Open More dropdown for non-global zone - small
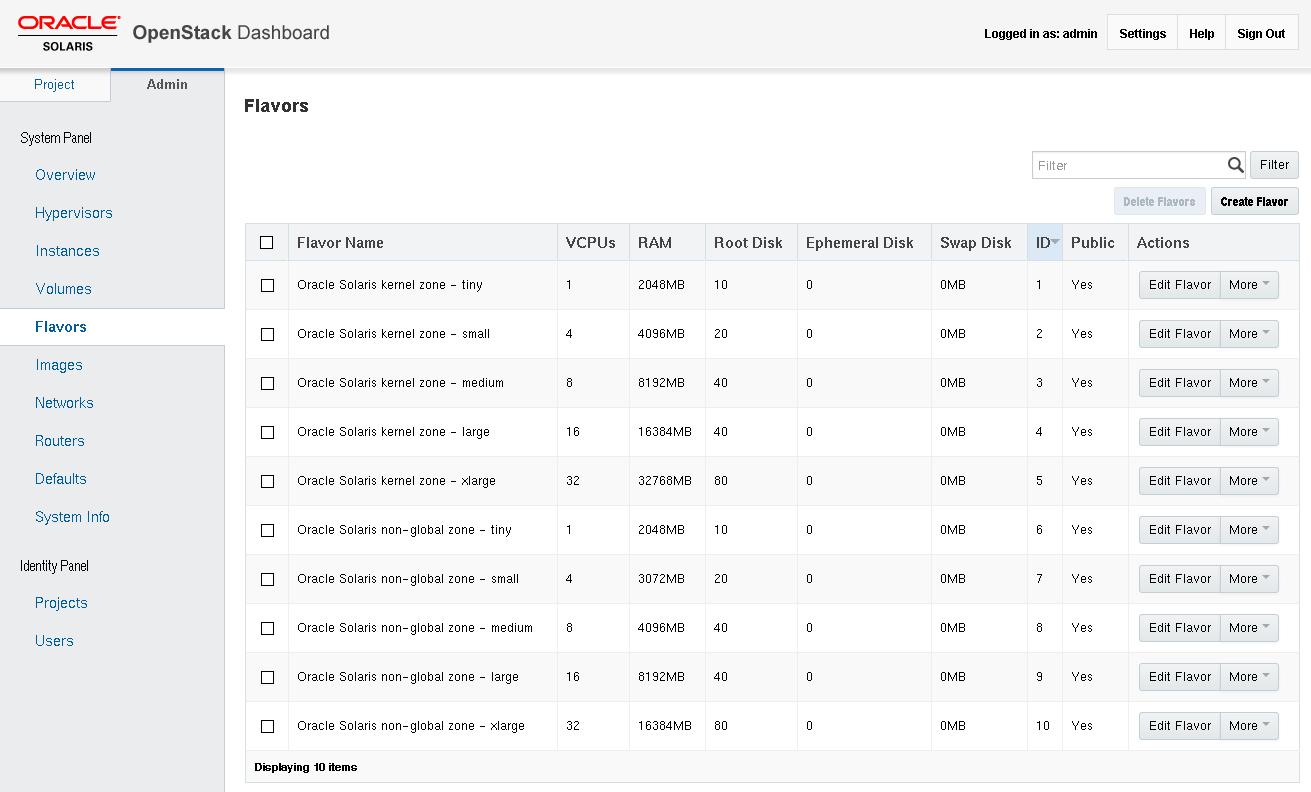The height and width of the screenshot is (792, 1311). click(1250, 579)
